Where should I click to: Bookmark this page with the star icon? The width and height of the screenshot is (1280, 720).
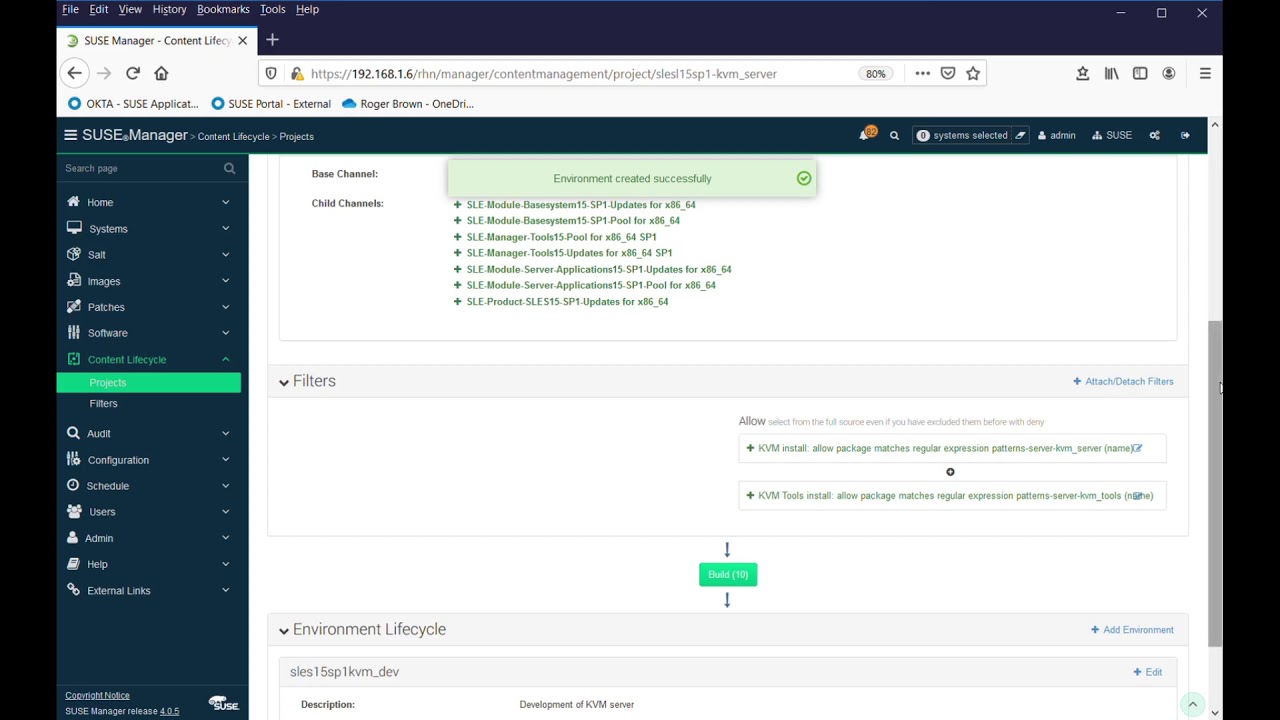[973, 73]
